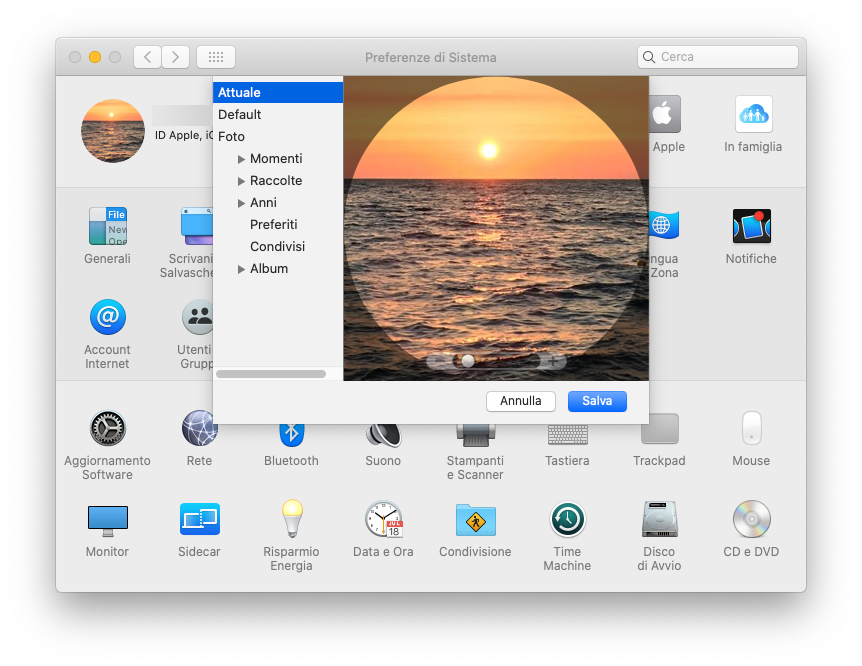Click the Annulla button
Image resolution: width=862 pixels, height=666 pixels.
(x=521, y=401)
